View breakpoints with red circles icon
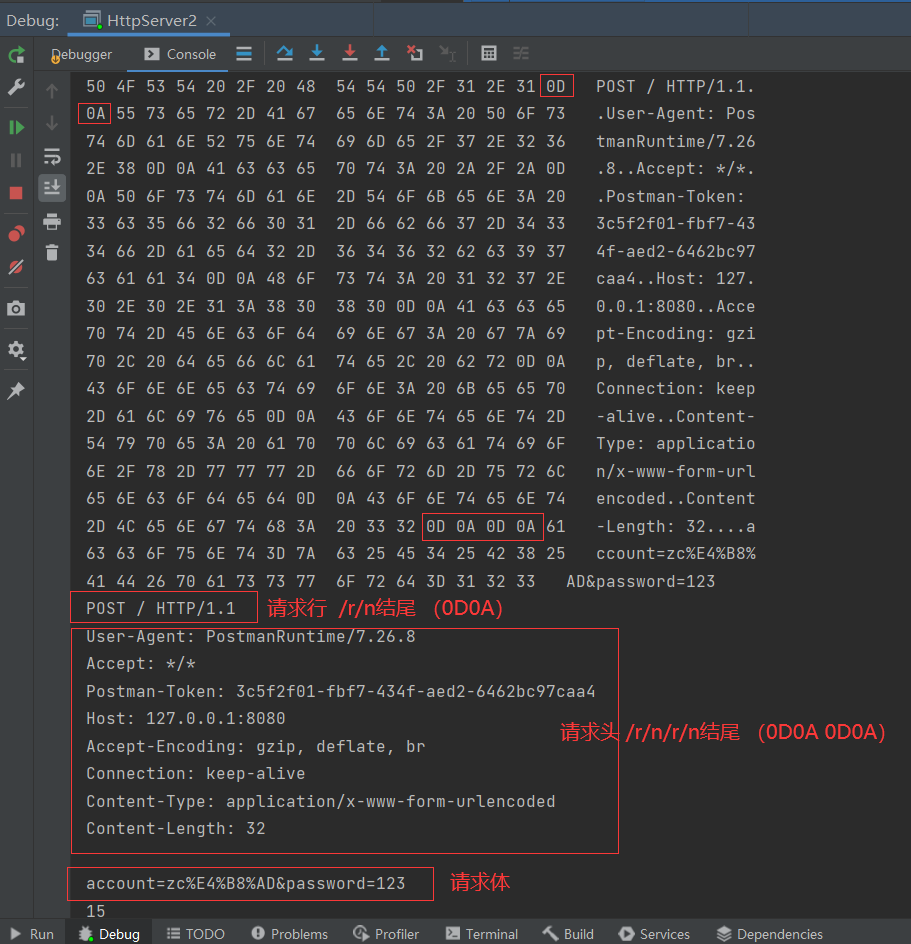Image resolution: width=911 pixels, height=944 pixels. click(x=16, y=234)
